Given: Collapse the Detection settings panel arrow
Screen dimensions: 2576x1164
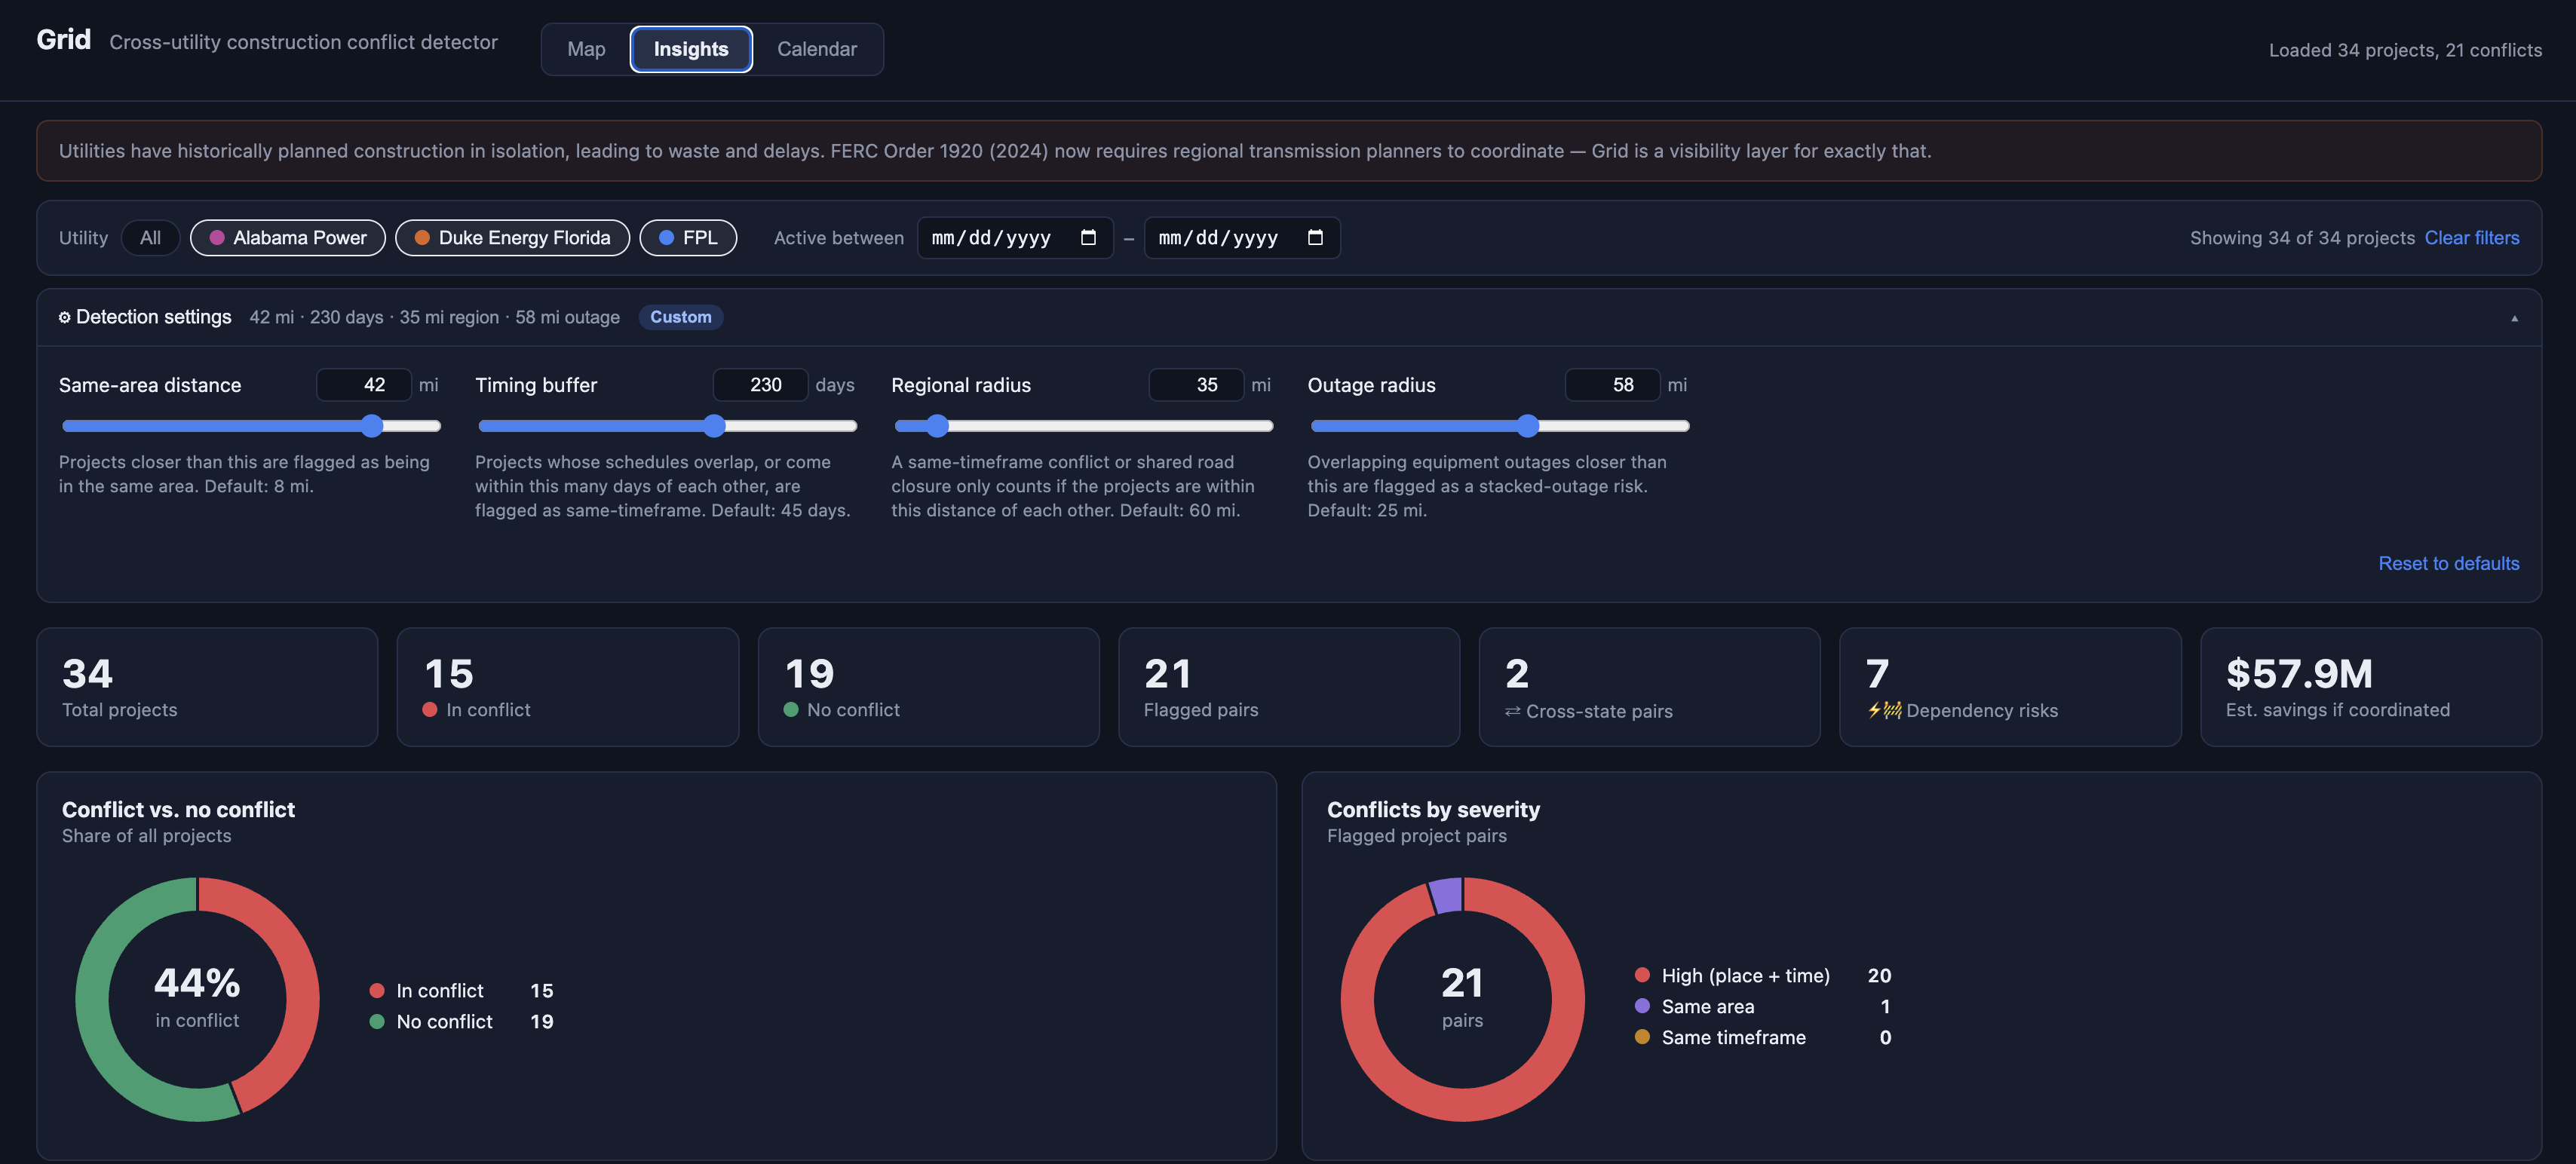Looking at the screenshot, I should coord(2514,318).
